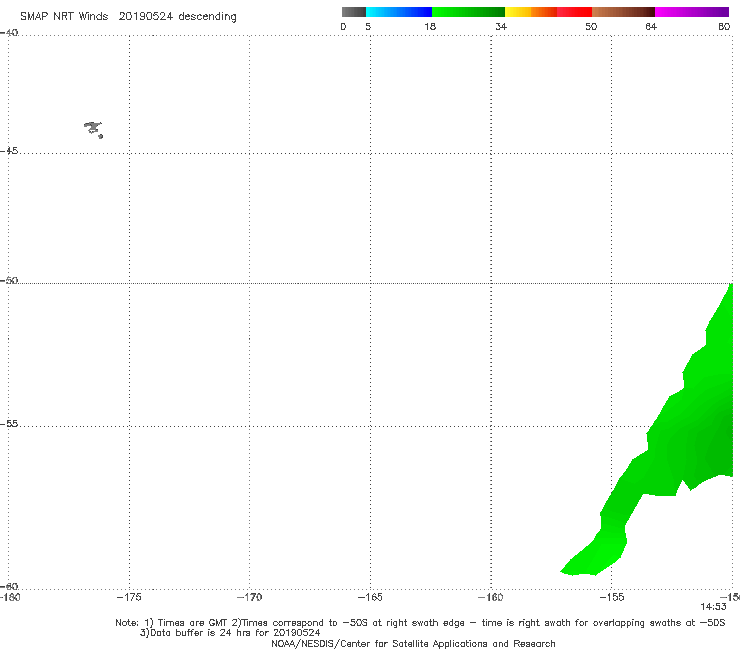740x650 pixels.
Task: Click the yellow-to-red 34–50 color bar segment
Action: [x=548, y=12]
